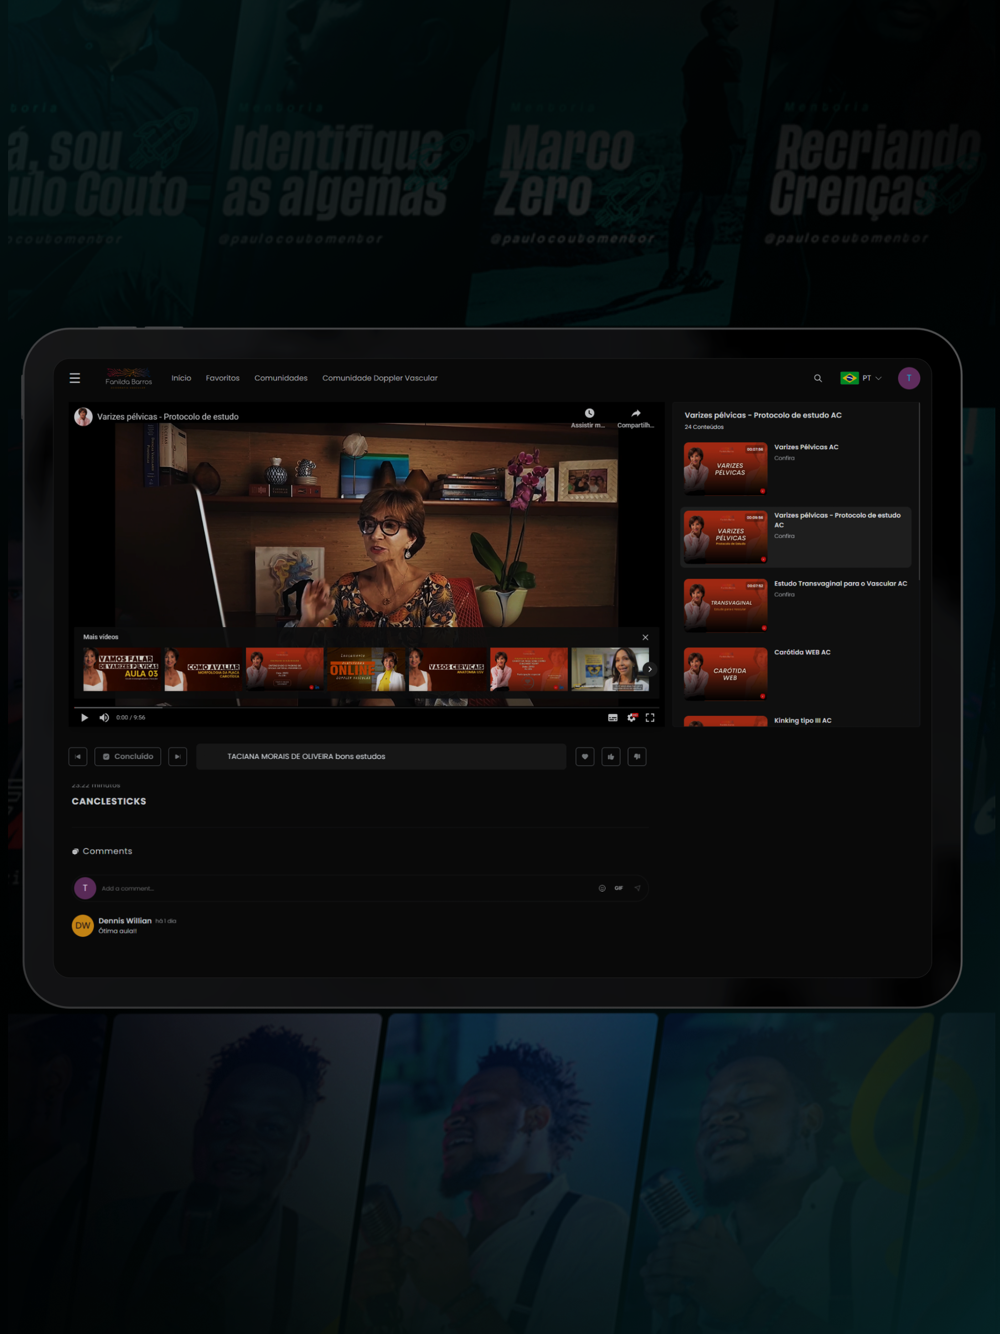This screenshot has height=1334, width=1000.
Task: Select Estudo Transvaginal para o Vascular AC title
Action: [x=840, y=583]
